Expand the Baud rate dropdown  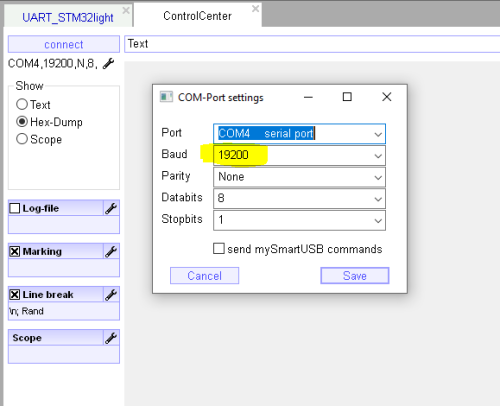tap(378, 156)
